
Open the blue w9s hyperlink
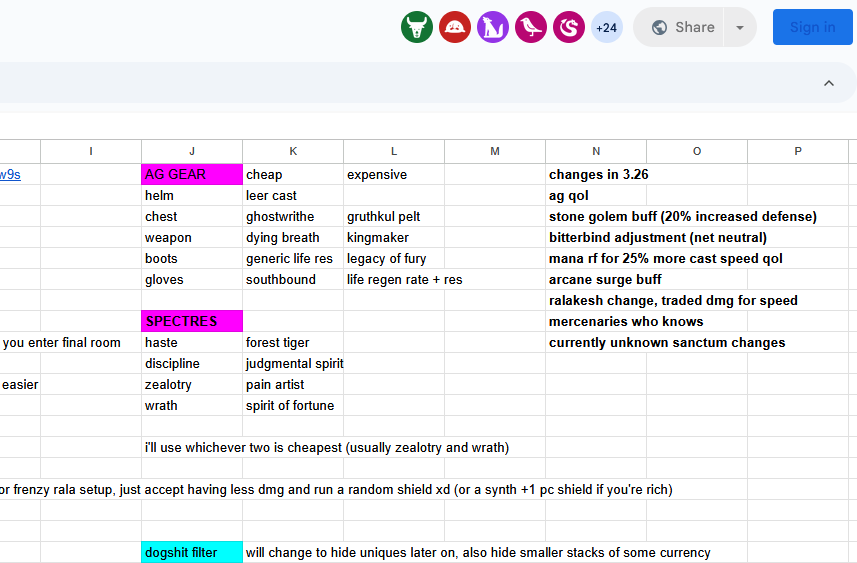coord(10,174)
